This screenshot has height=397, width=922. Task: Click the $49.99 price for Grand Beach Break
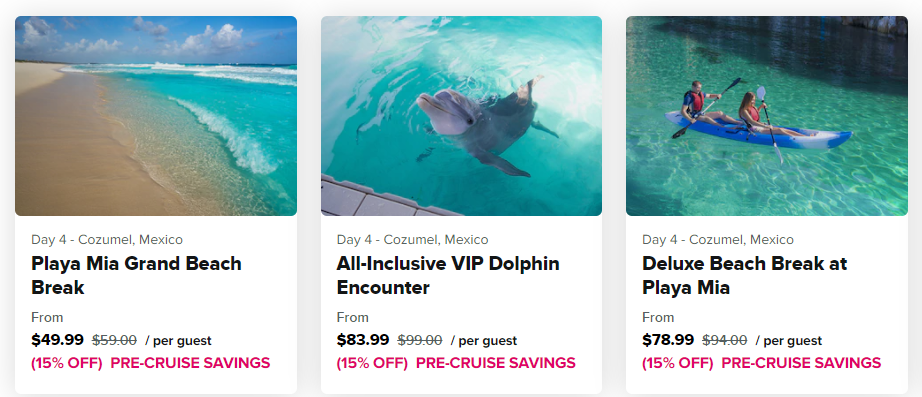tap(58, 340)
